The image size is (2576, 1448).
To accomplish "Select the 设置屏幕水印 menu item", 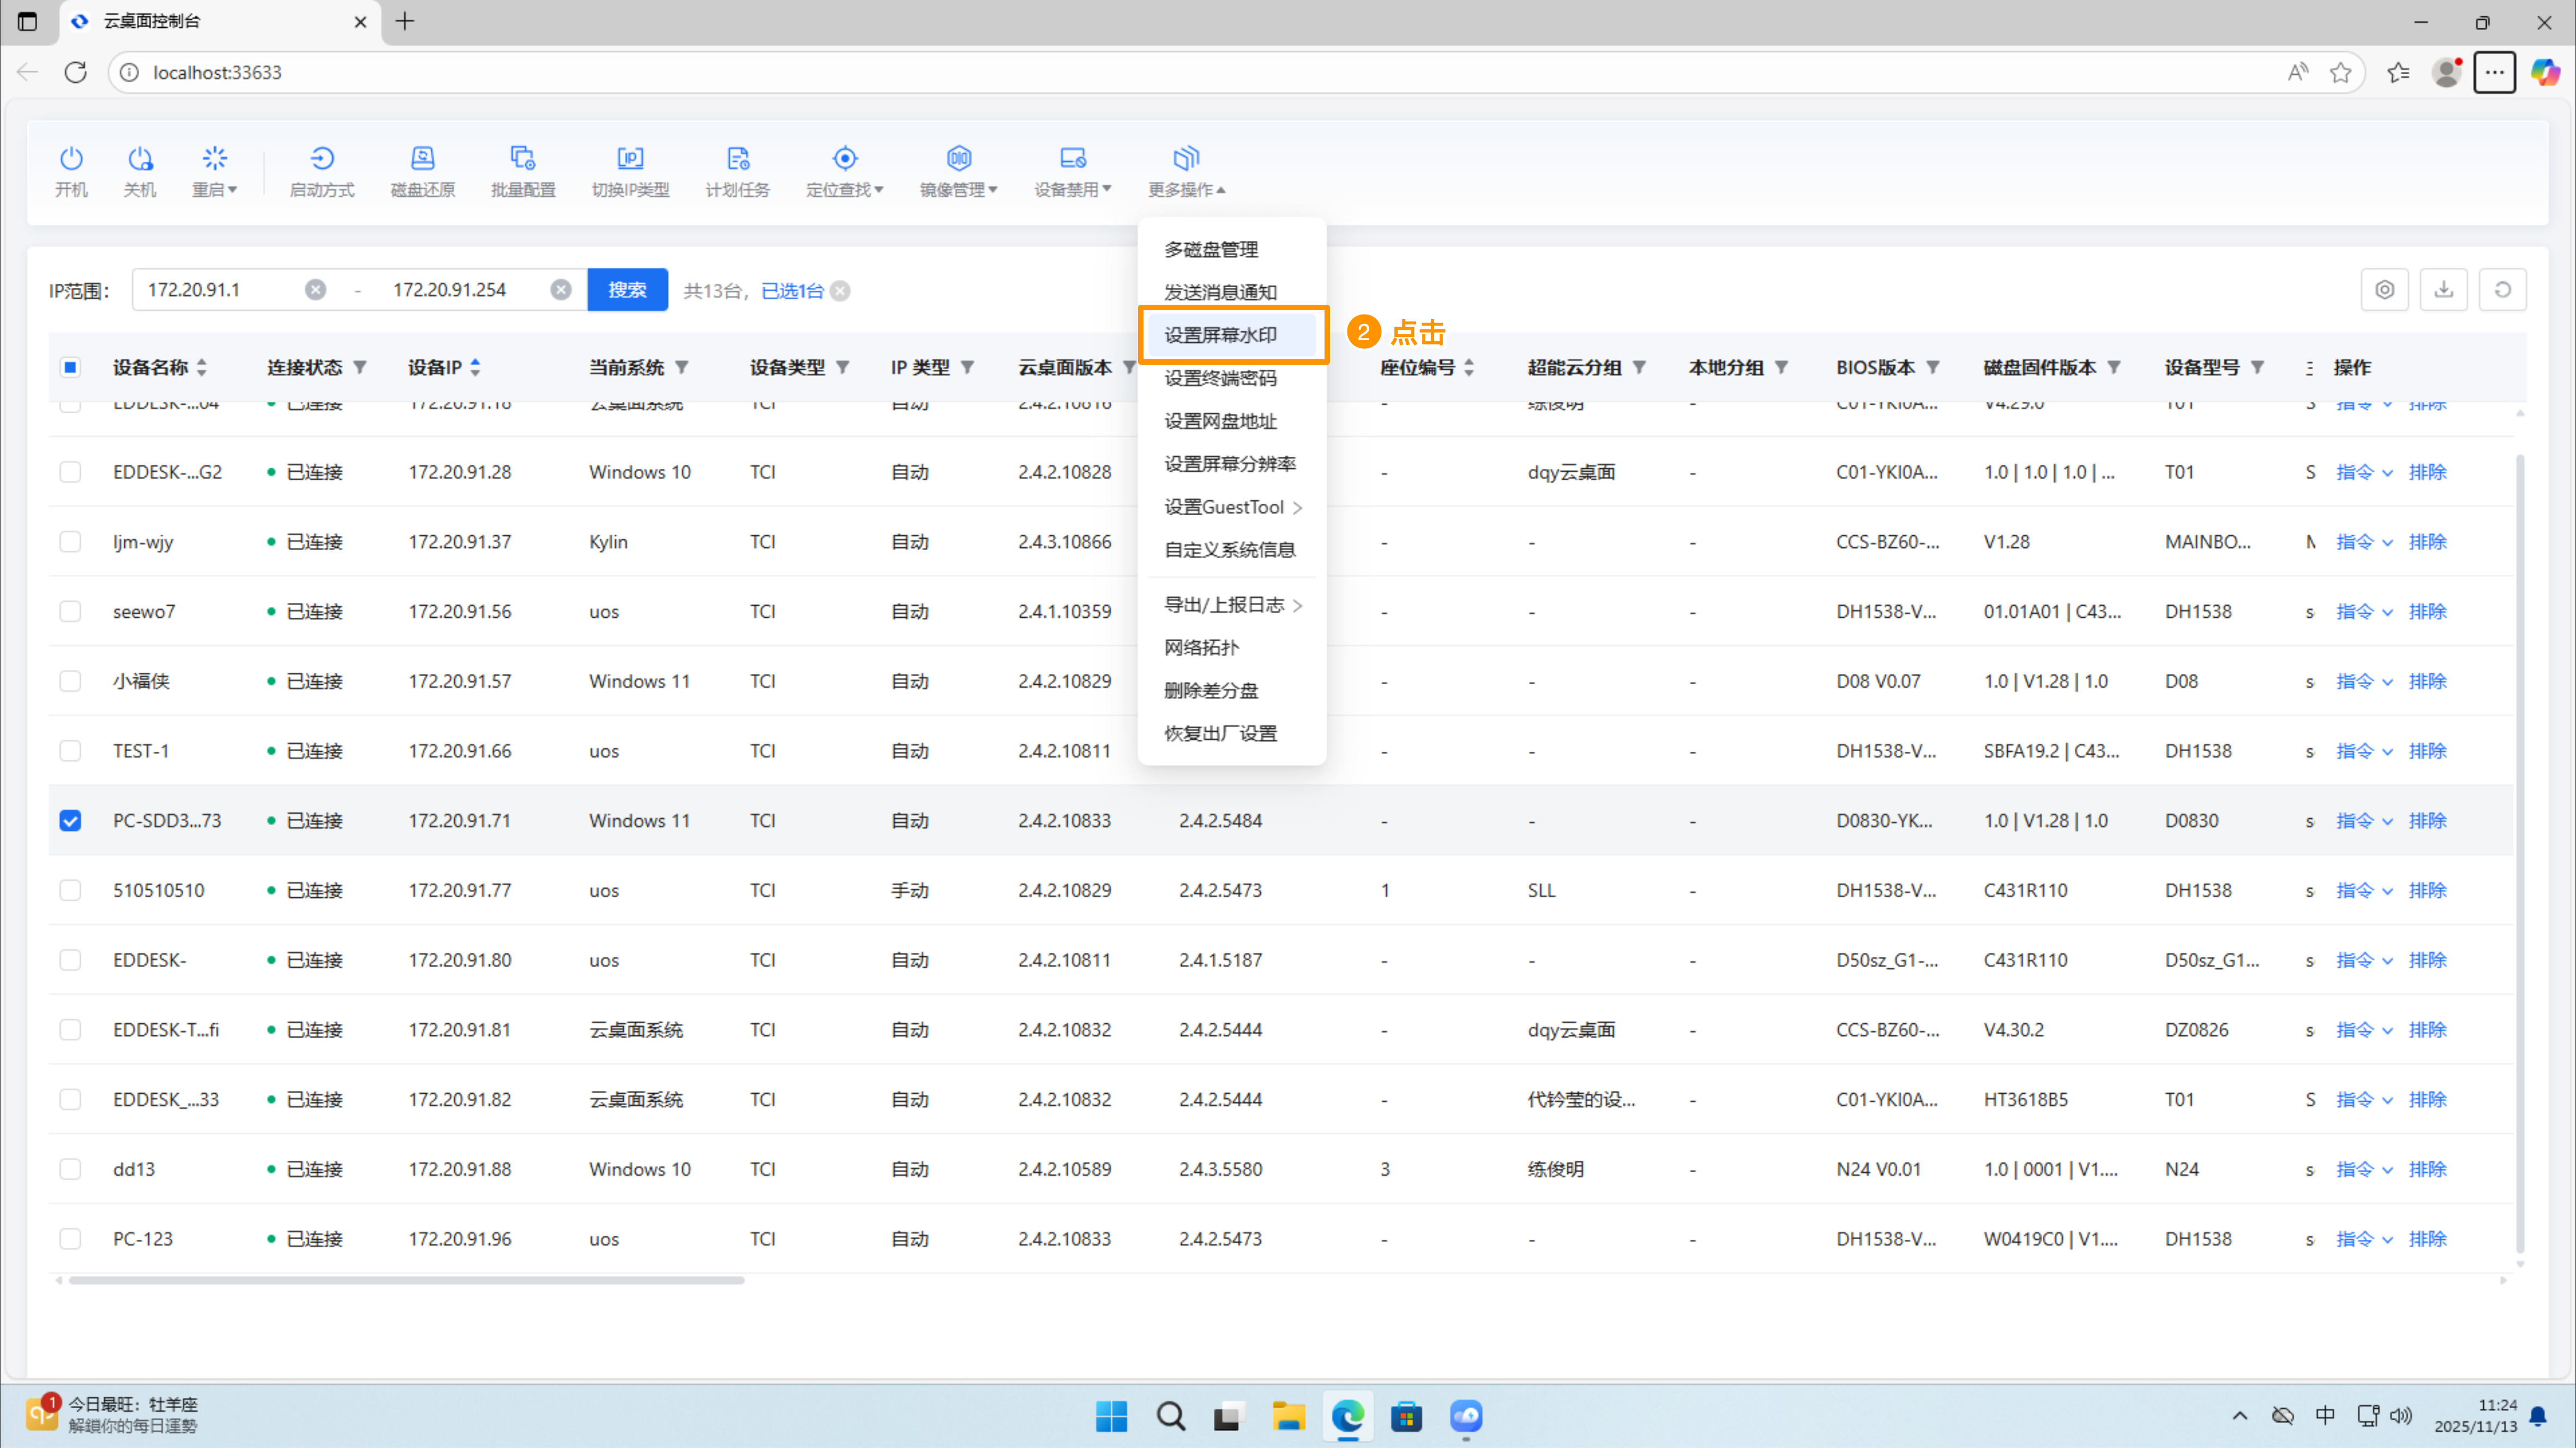I will [x=1220, y=335].
